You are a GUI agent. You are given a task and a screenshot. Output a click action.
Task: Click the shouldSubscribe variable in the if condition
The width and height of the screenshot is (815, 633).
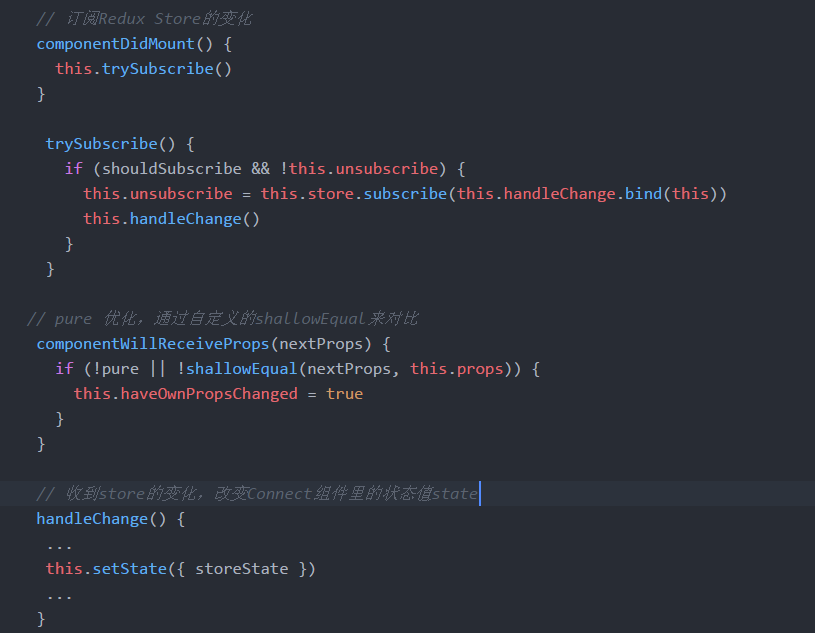(172, 169)
